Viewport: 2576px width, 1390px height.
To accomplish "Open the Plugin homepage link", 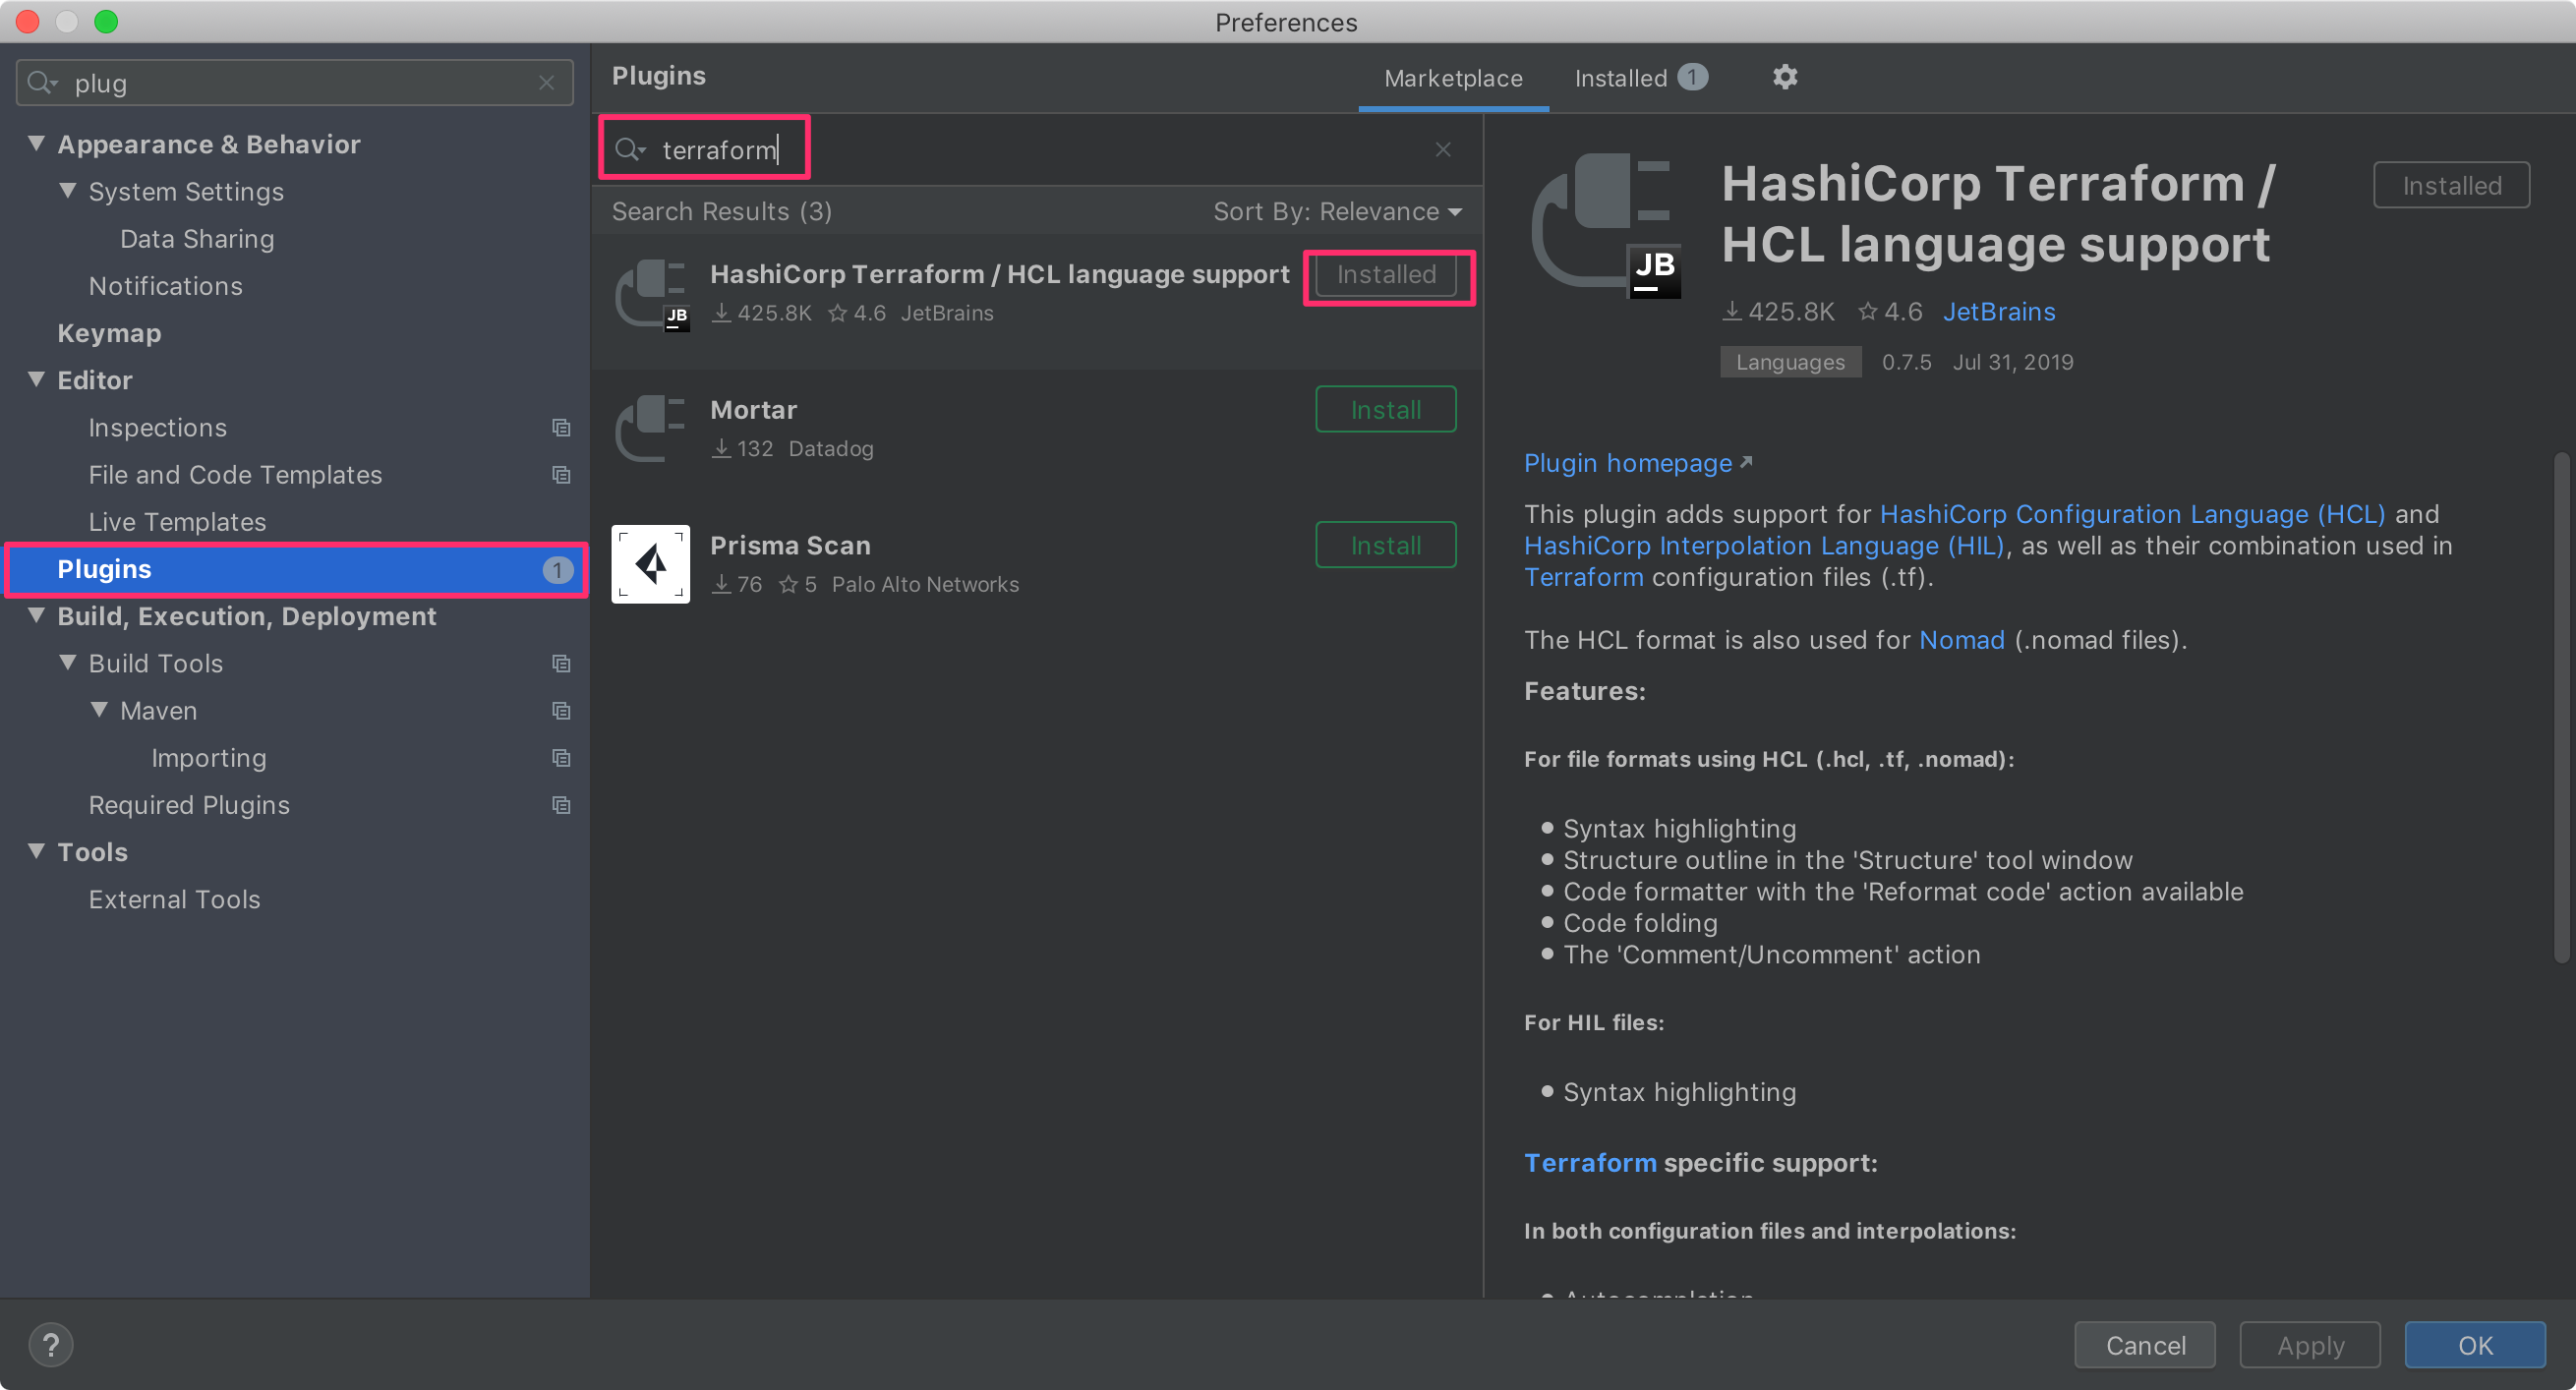I will (1627, 463).
